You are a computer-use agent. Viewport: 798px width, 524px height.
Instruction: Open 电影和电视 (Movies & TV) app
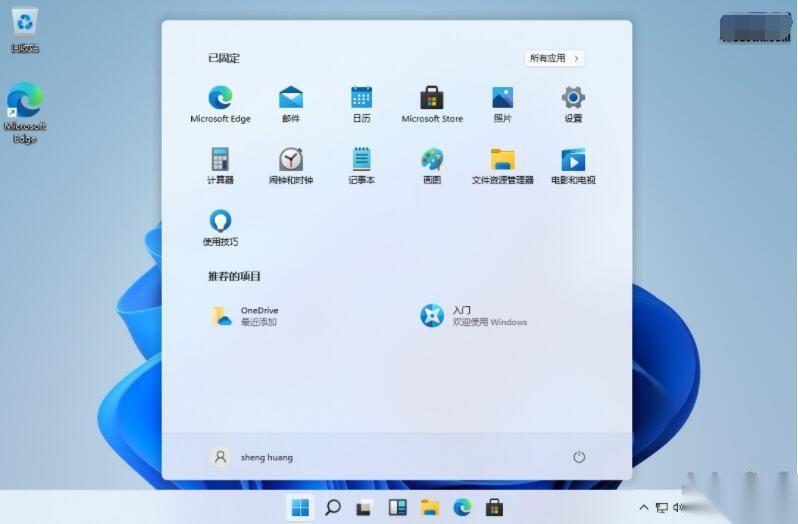(573, 160)
